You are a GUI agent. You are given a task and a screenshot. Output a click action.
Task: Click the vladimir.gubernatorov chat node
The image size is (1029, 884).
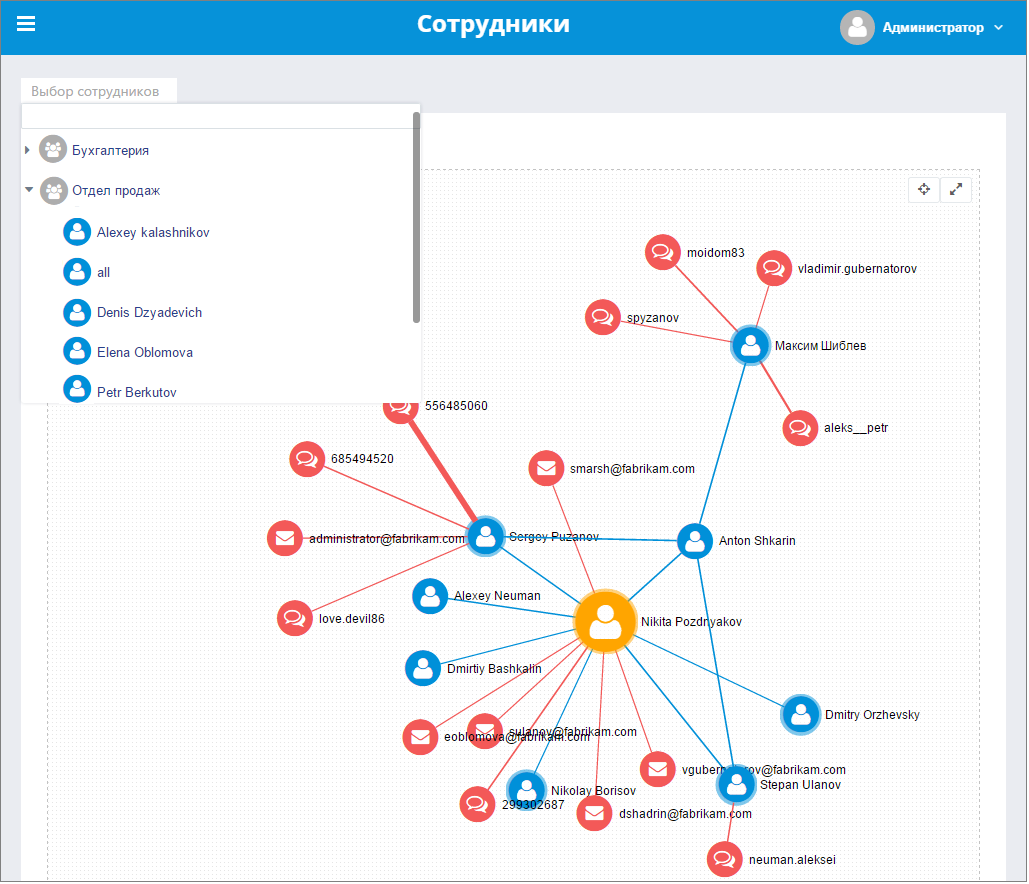click(774, 268)
